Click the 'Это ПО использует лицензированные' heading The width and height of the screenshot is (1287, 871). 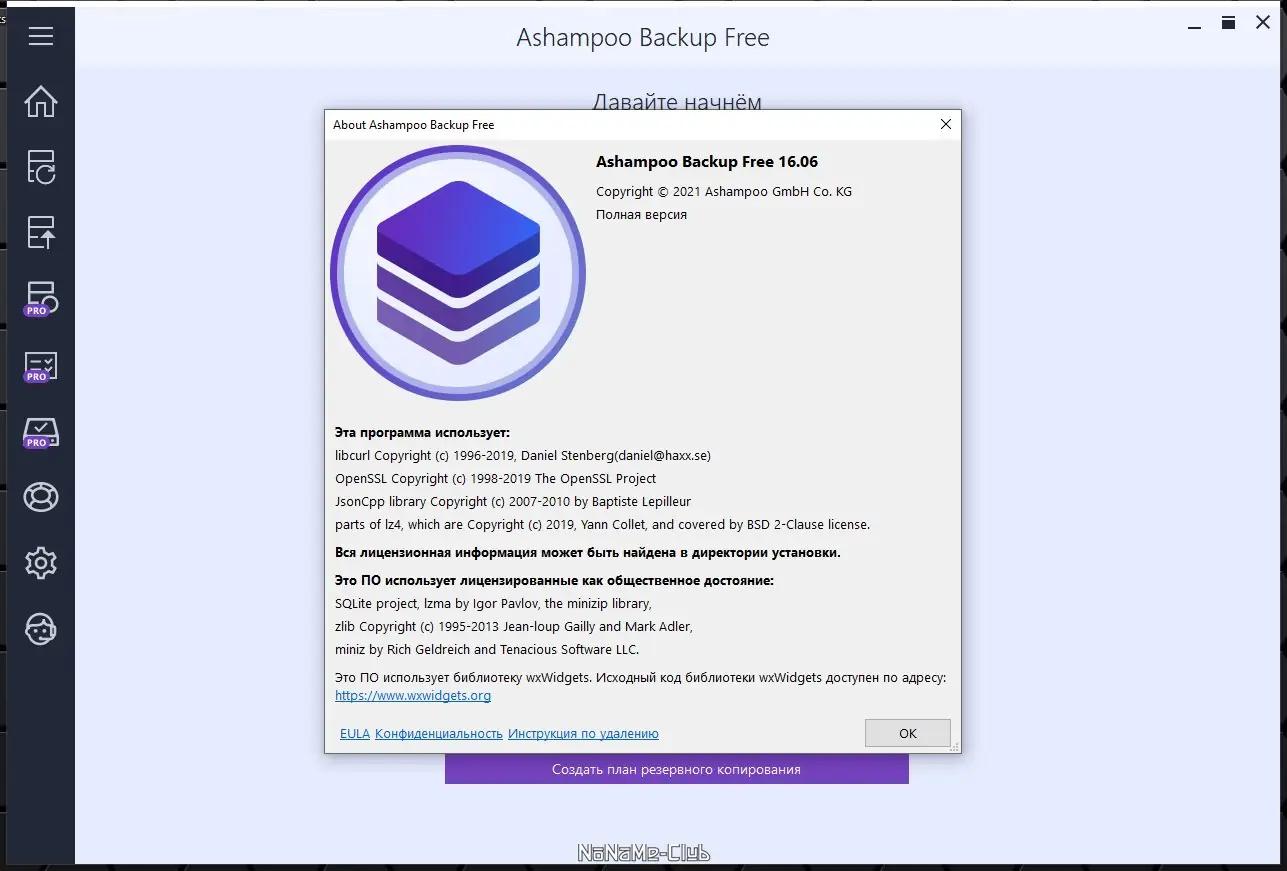pyautogui.click(x=555, y=581)
